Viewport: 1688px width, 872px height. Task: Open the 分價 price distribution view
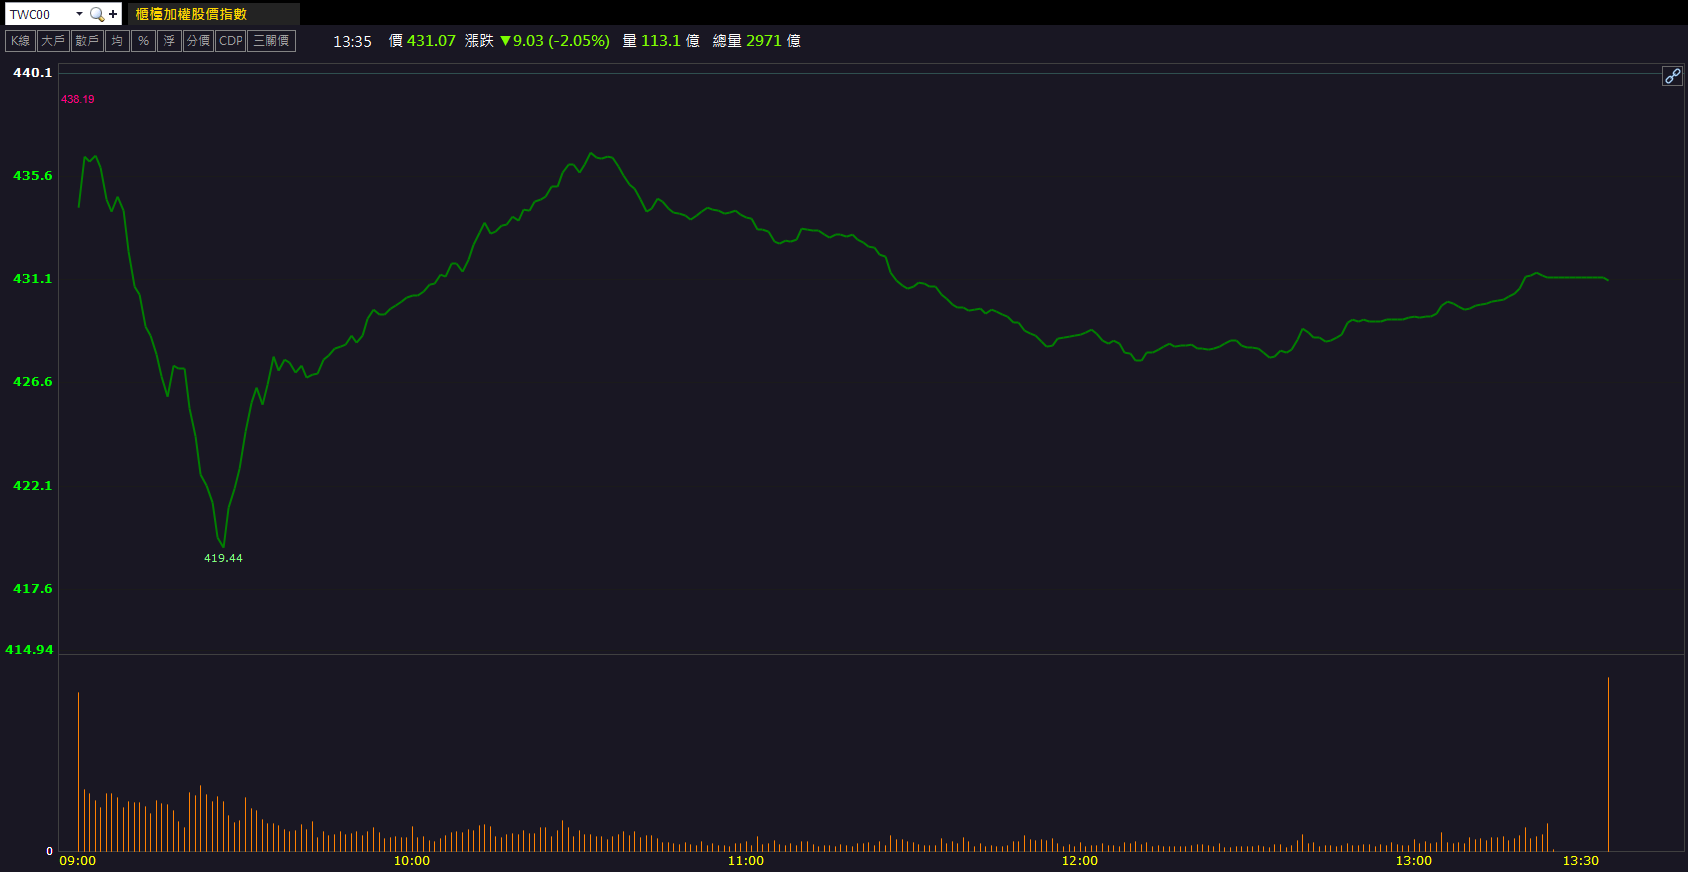(199, 41)
